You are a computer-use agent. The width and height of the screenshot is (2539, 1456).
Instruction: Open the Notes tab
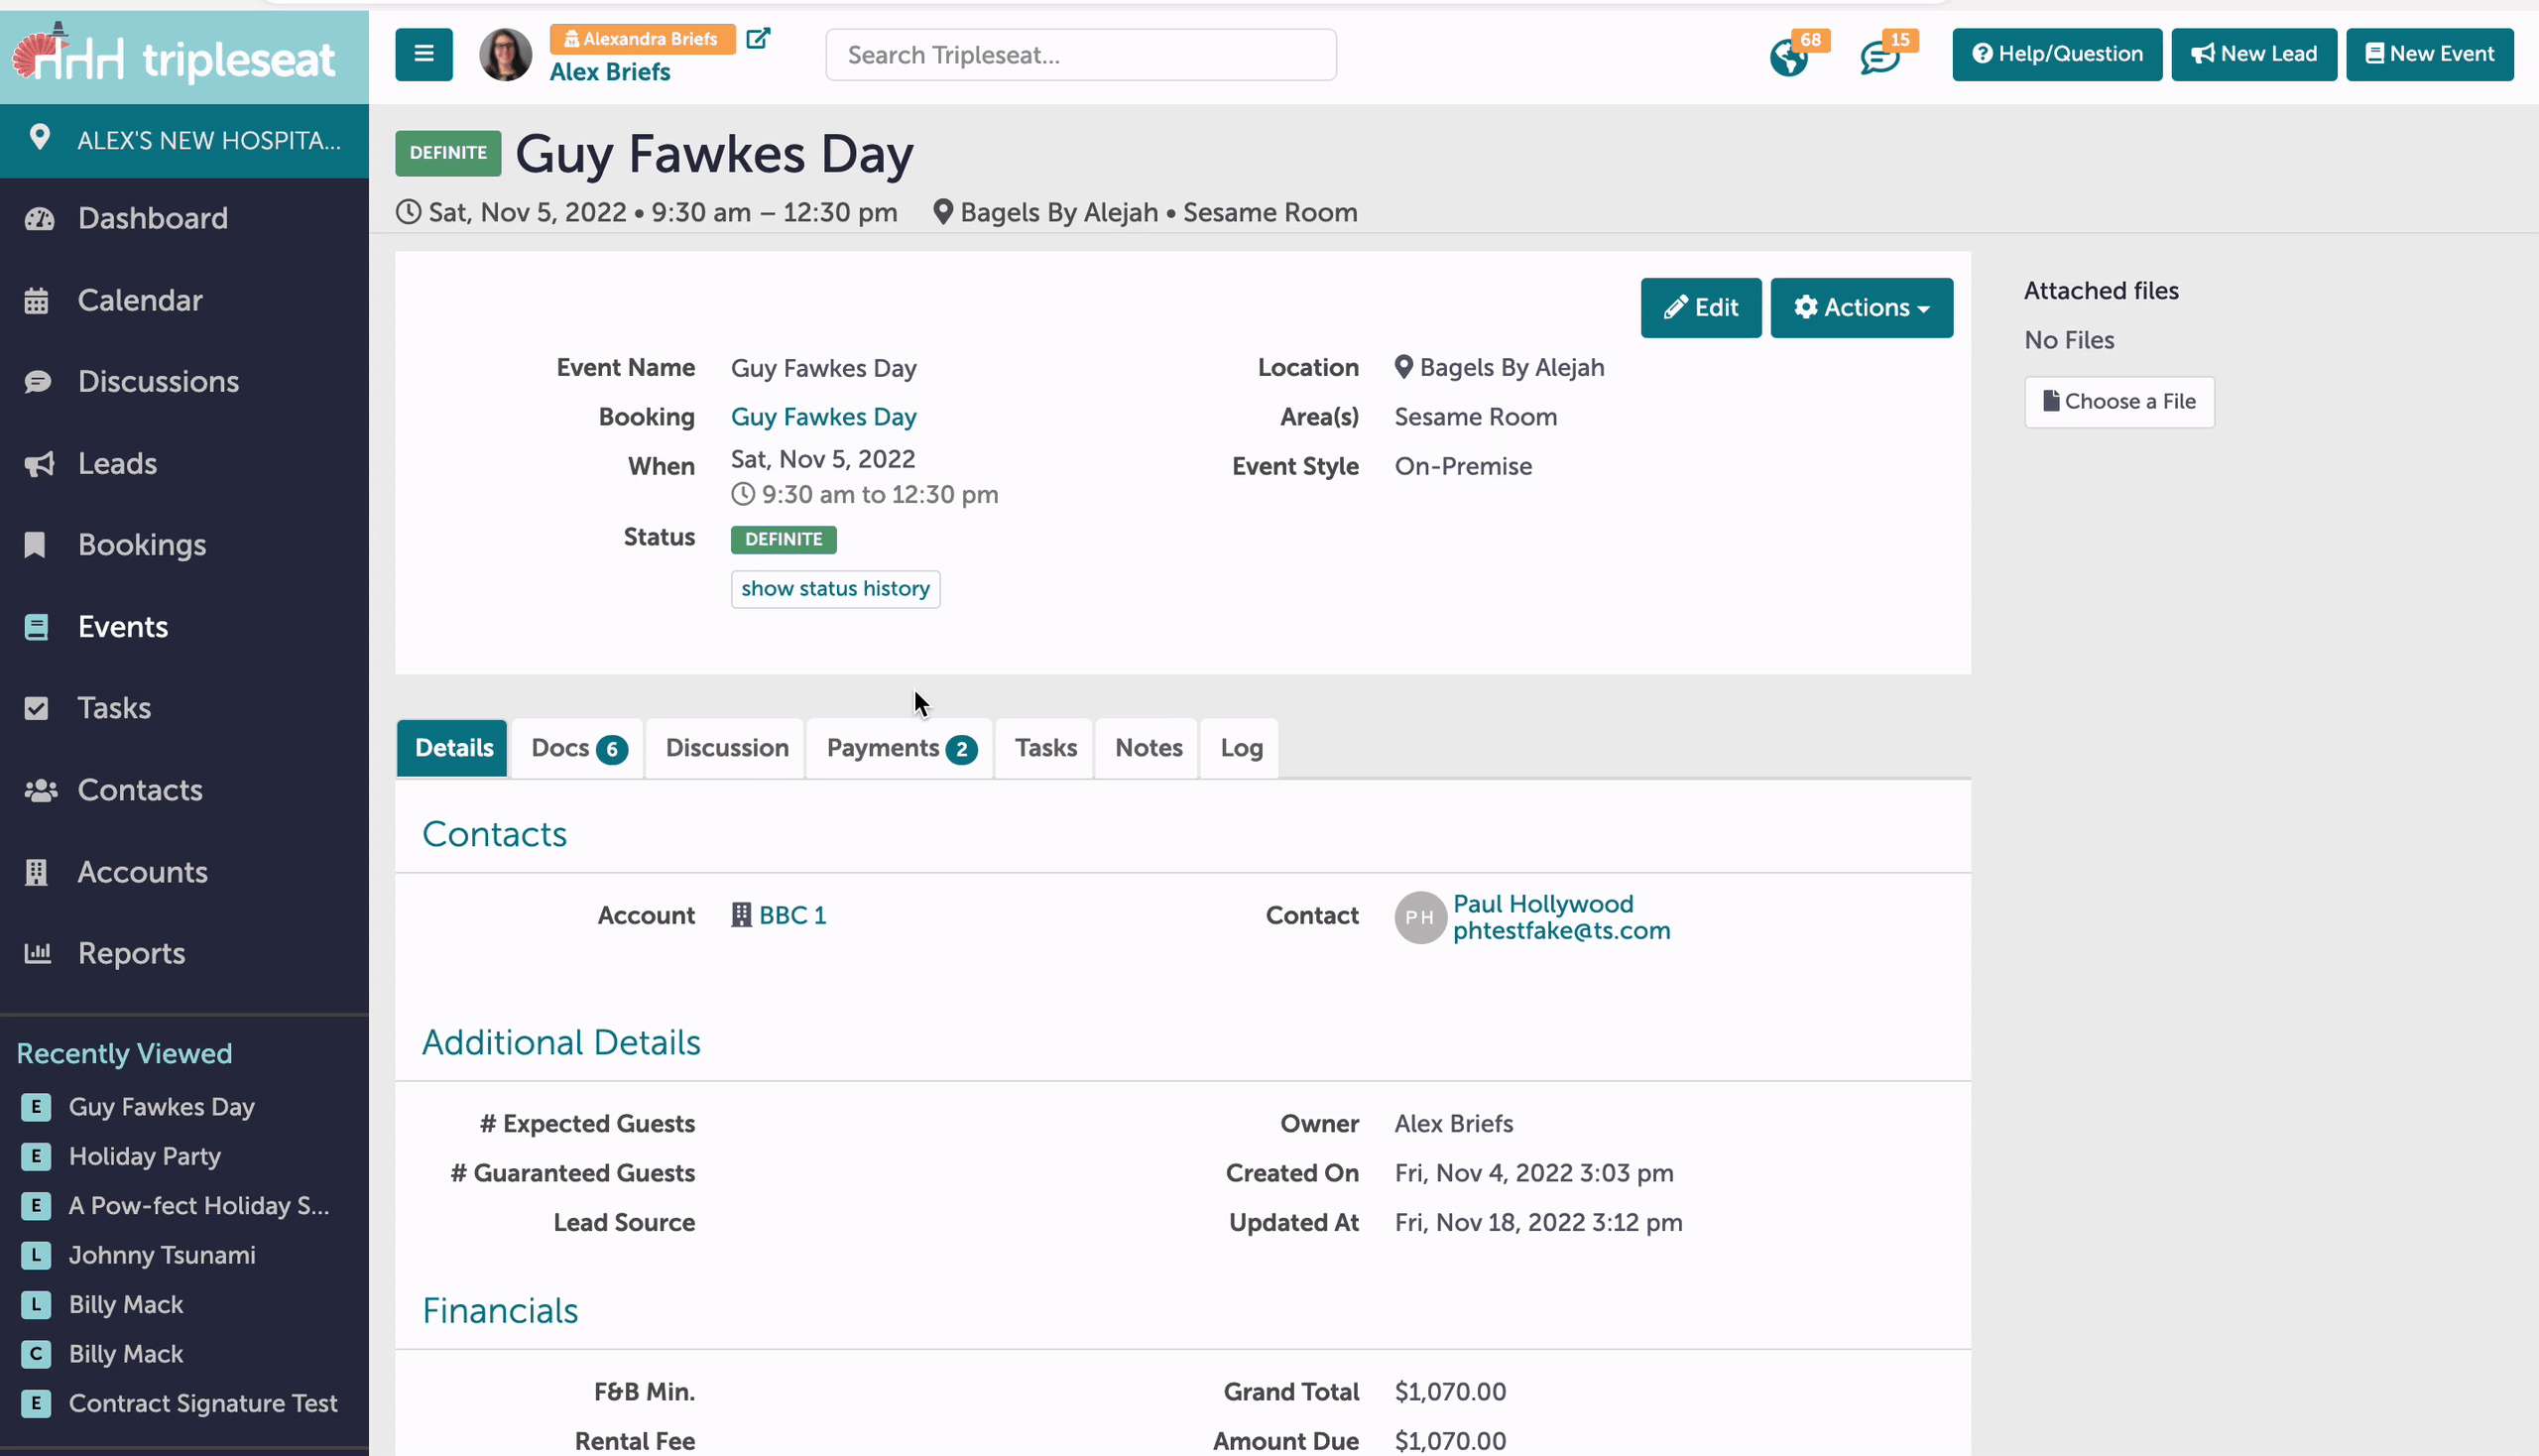pyautogui.click(x=1148, y=747)
